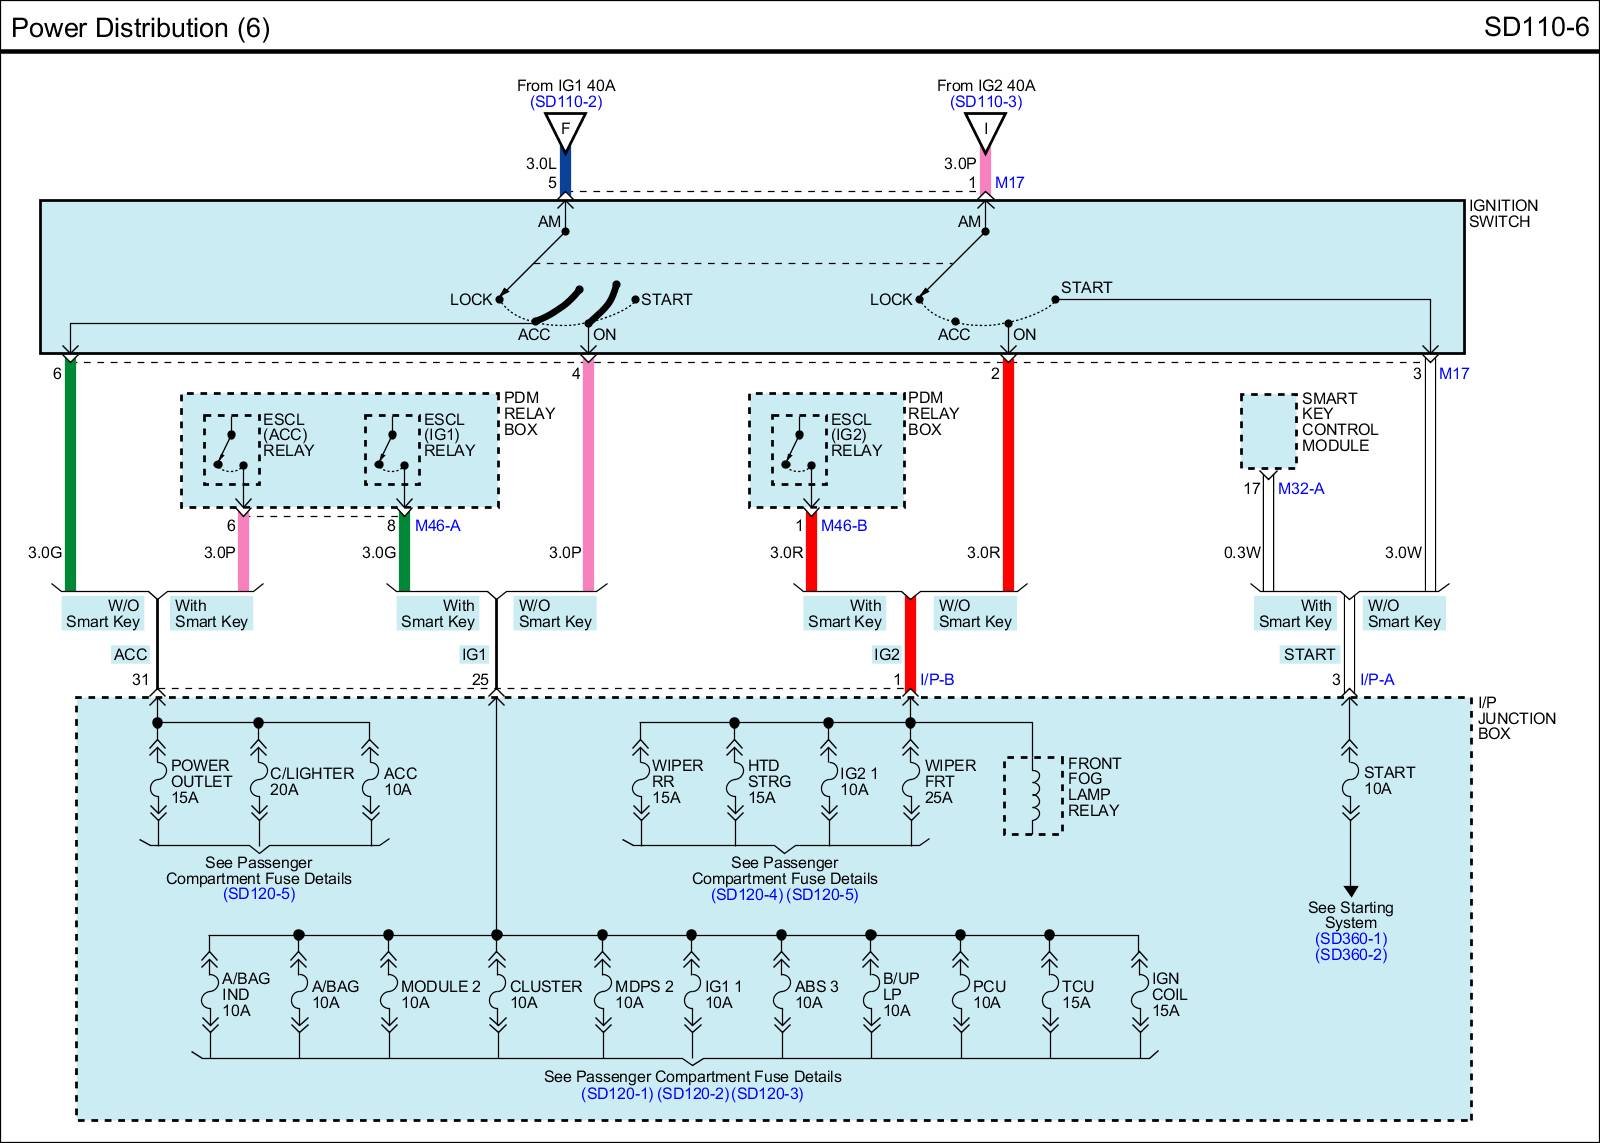Click the SD110-6 page code
The width and height of the screenshot is (1600, 1143).
click(1535, 27)
